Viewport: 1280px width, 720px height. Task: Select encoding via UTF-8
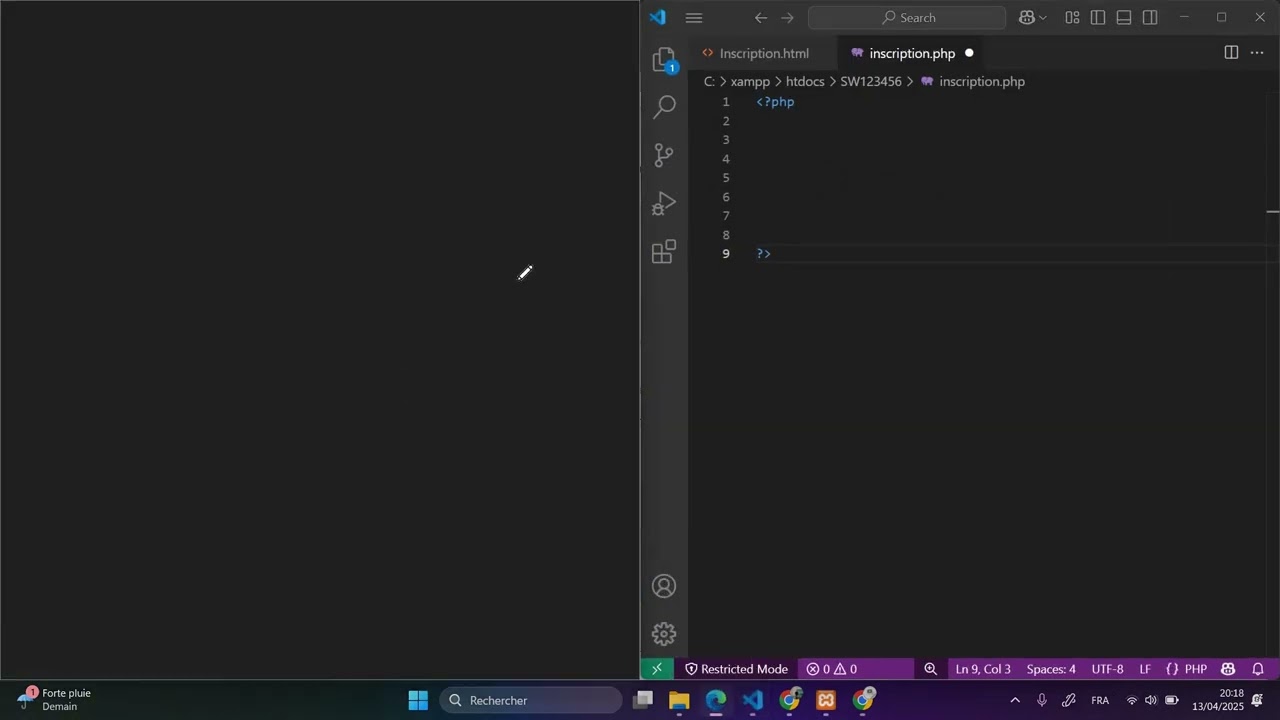click(x=1107, y=669)
